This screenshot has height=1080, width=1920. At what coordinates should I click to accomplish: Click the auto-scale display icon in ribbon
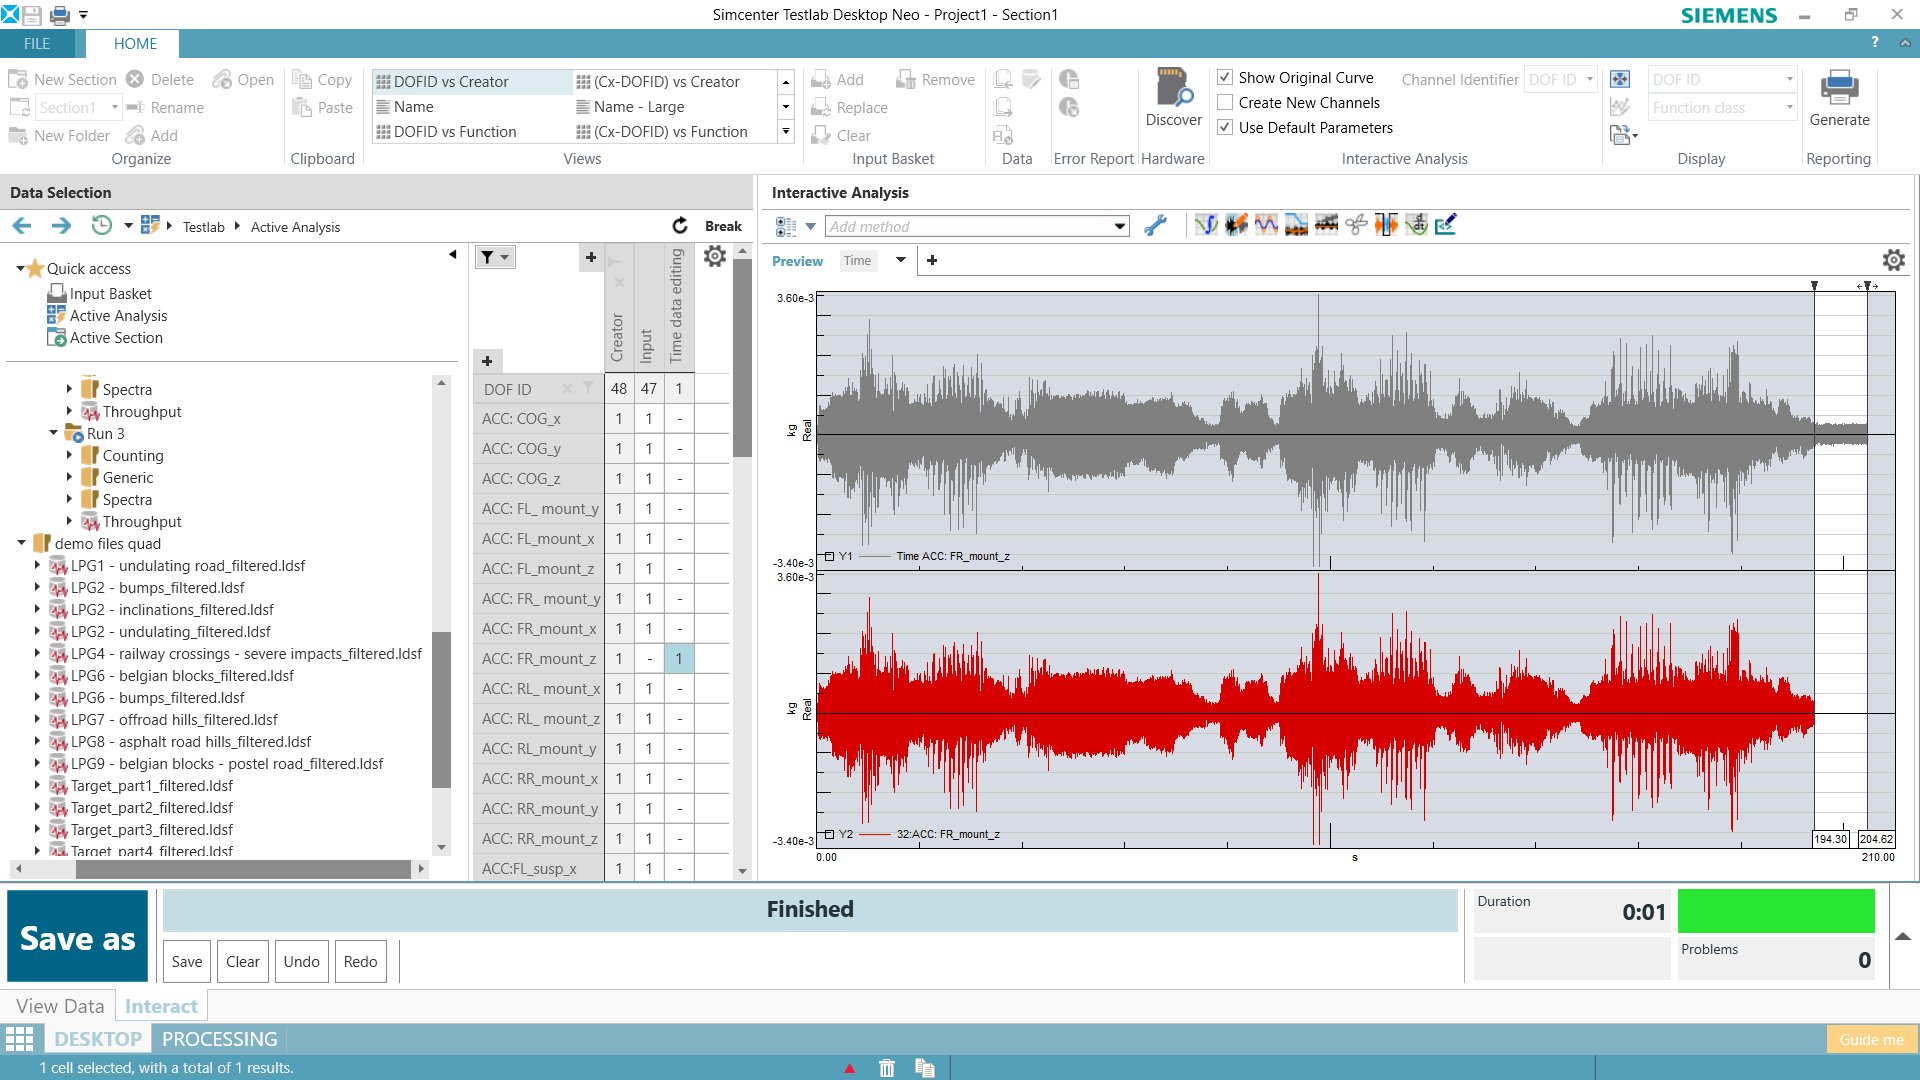1620,79
